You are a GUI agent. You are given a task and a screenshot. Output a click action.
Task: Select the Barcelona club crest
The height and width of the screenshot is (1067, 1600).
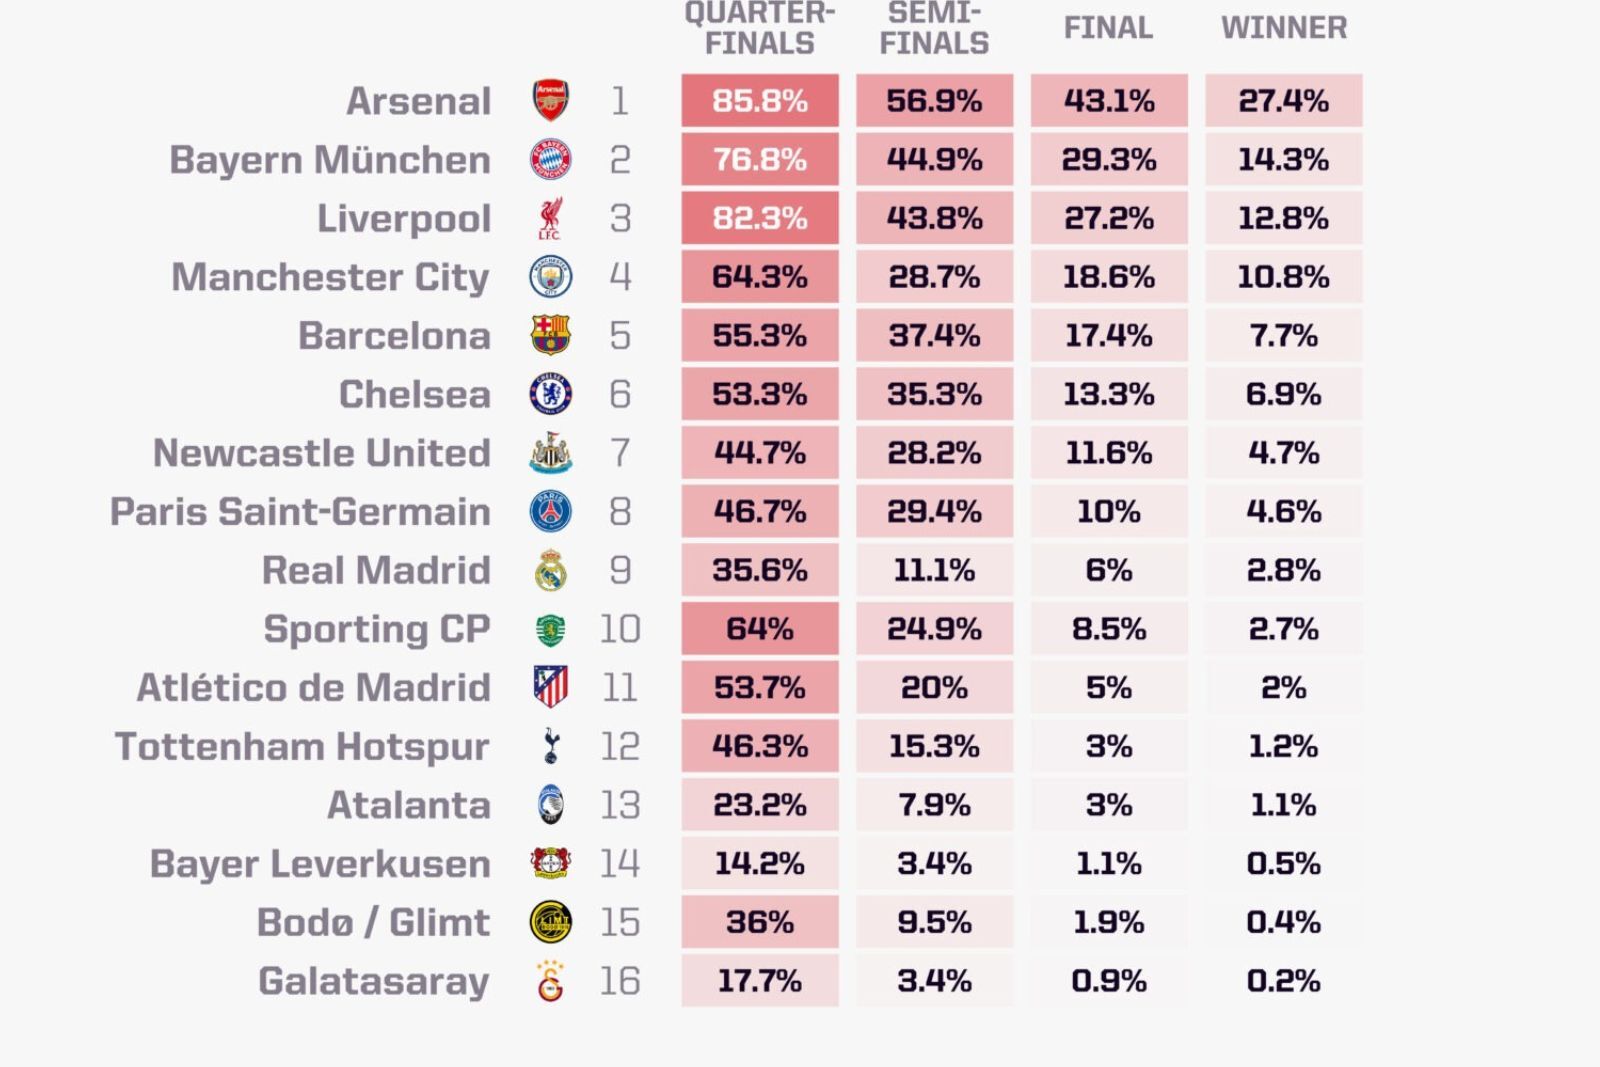(x=550, y=335)
